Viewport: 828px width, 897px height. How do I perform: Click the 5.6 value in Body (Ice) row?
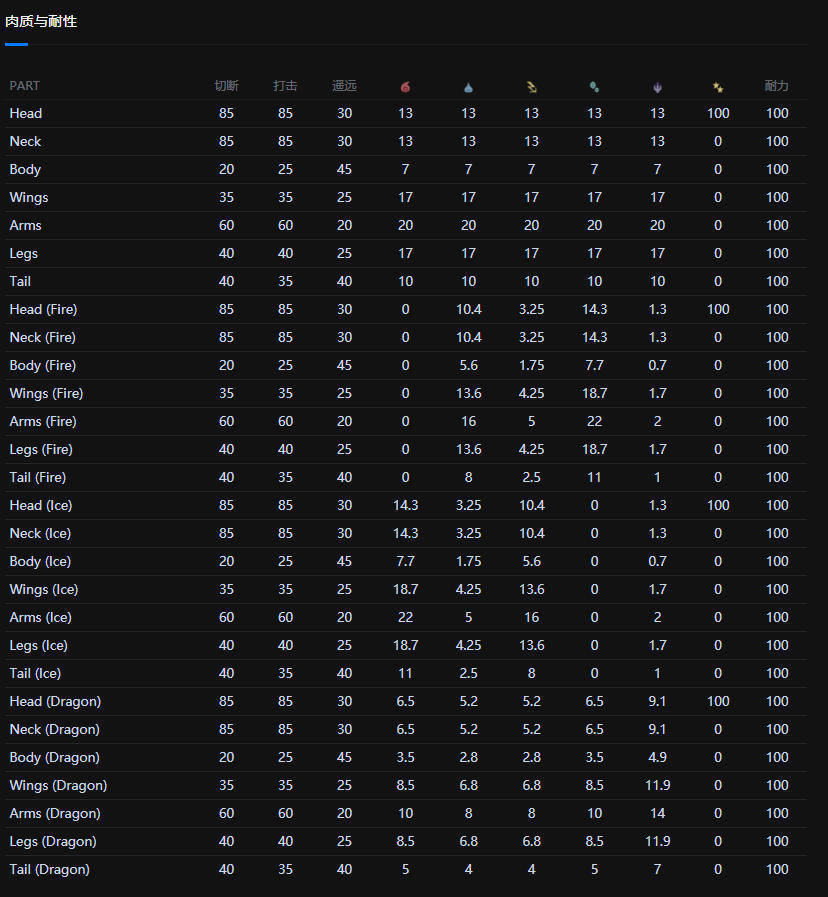point(532,562)
